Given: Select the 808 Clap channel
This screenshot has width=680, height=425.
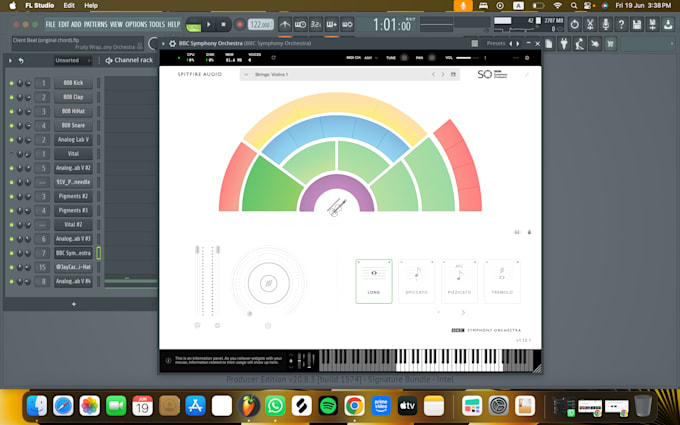Looking at the screenshot, I should pos(73,97).
